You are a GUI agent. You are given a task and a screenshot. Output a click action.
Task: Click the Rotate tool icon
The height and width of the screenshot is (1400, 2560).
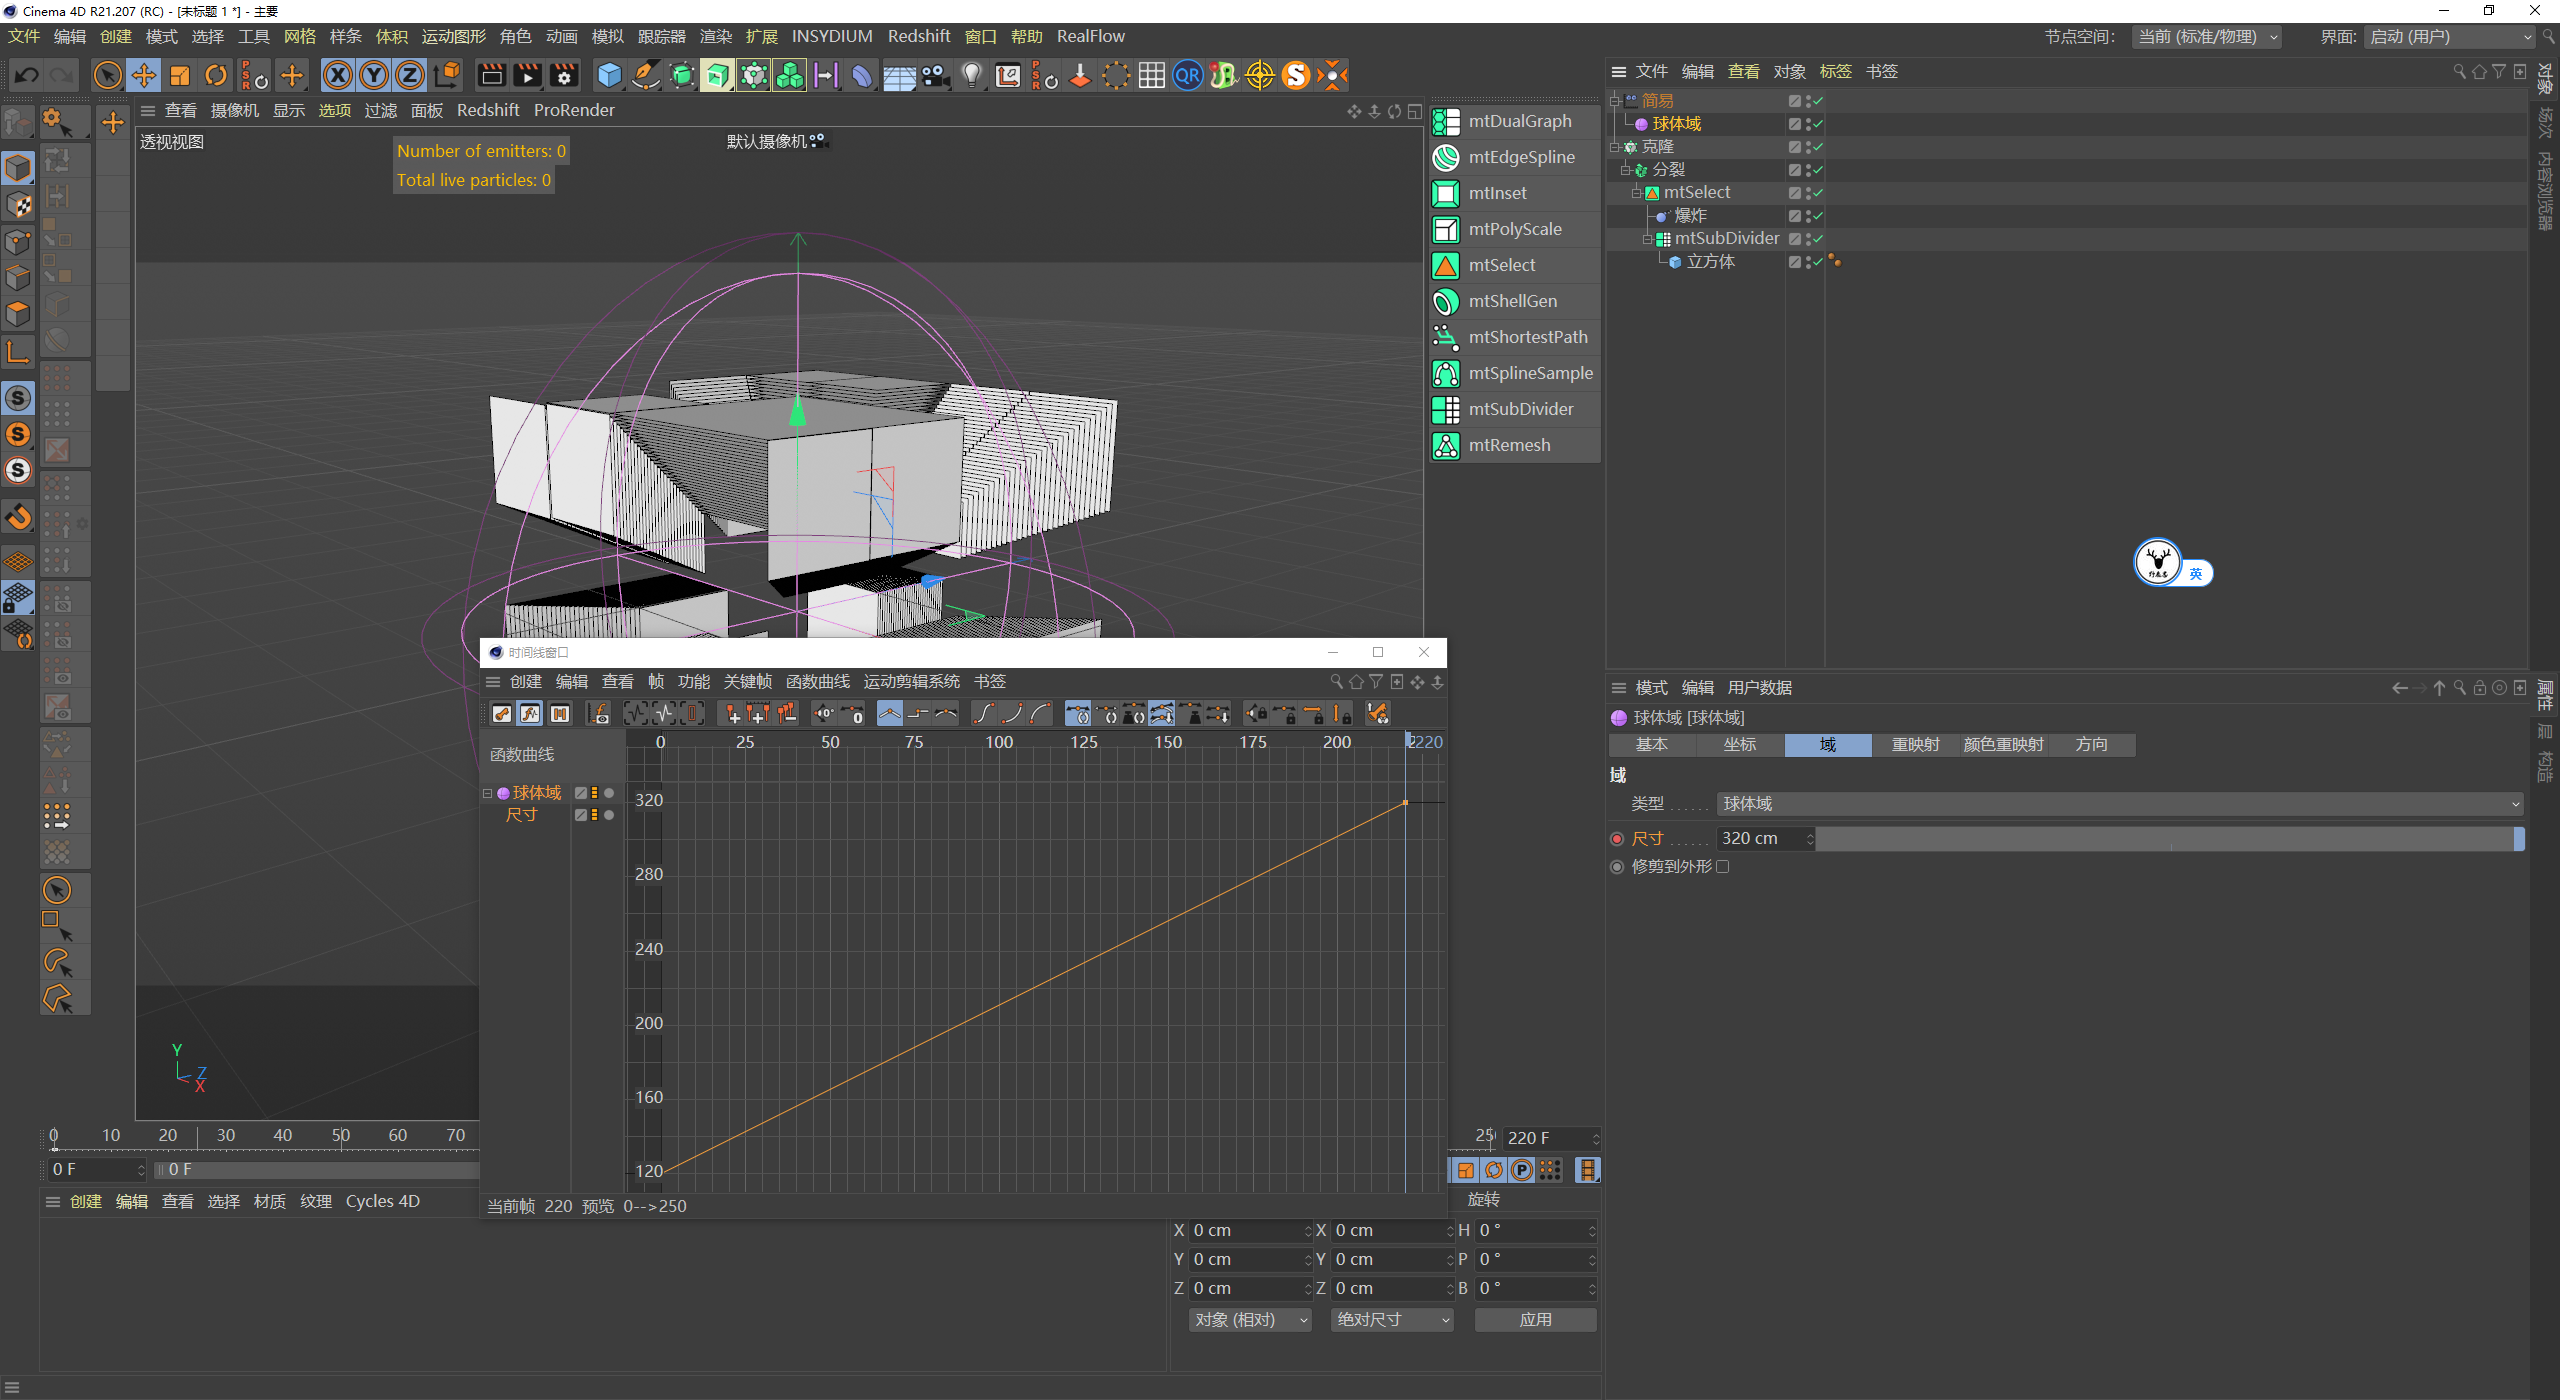(216, 76)
